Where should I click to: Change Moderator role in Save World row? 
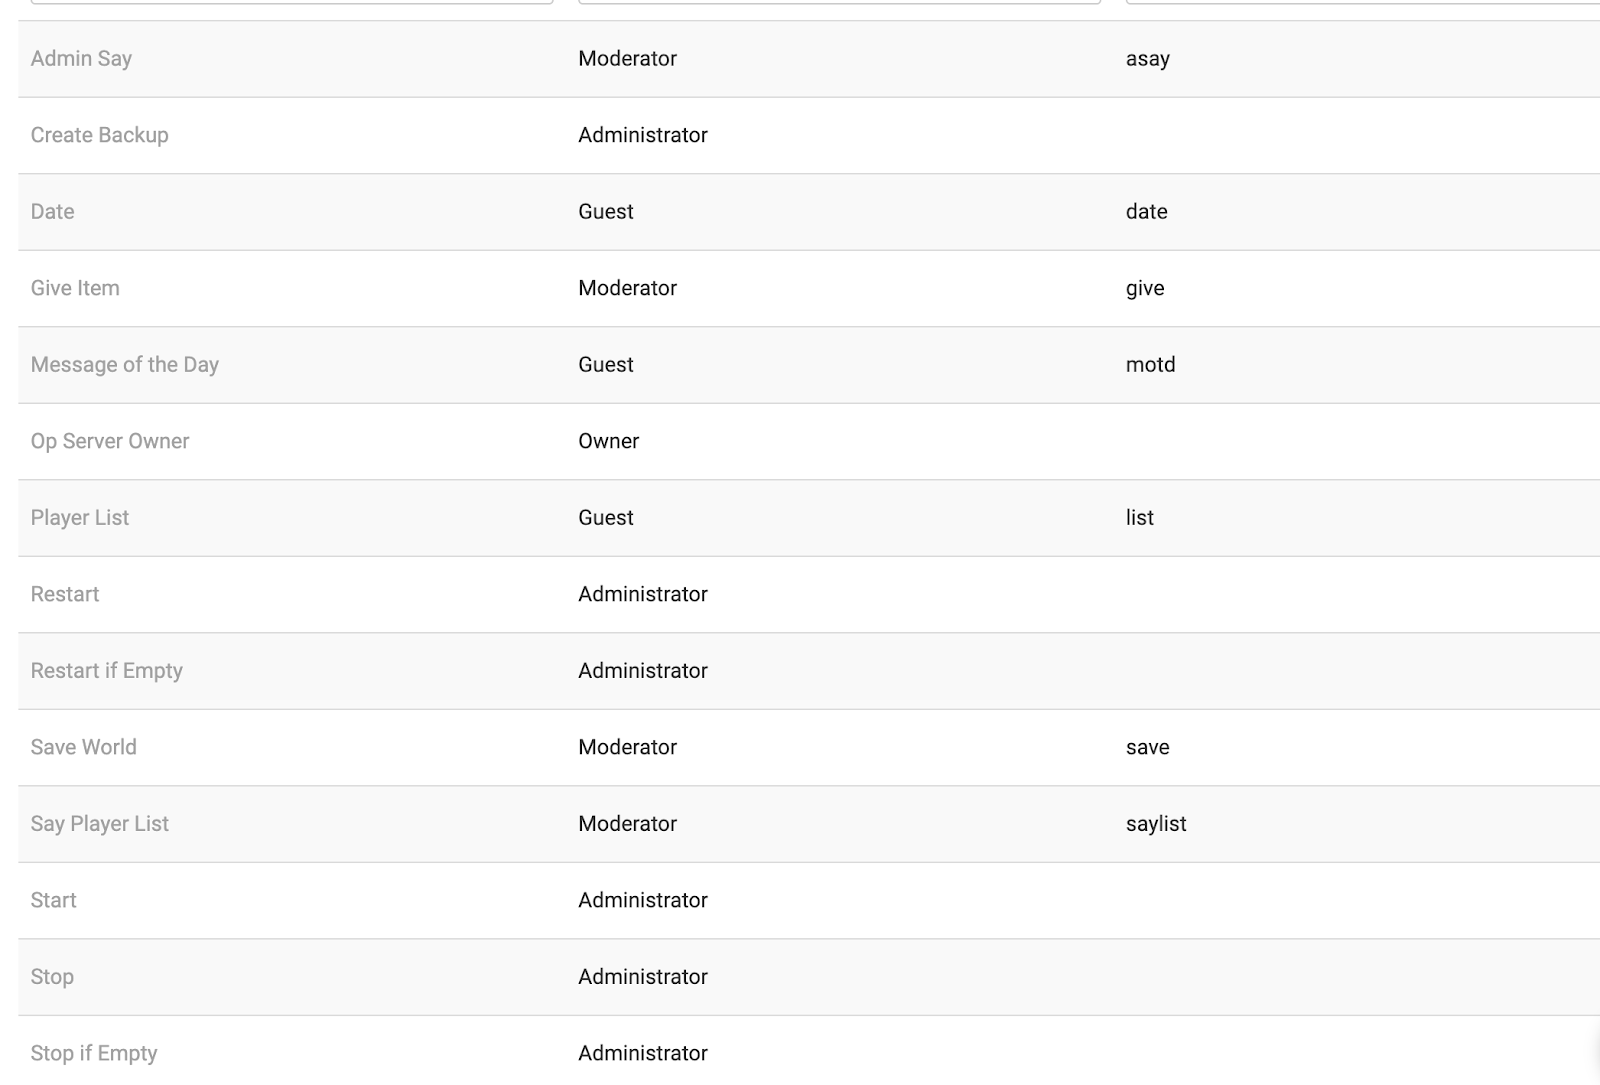coord(627,747)
